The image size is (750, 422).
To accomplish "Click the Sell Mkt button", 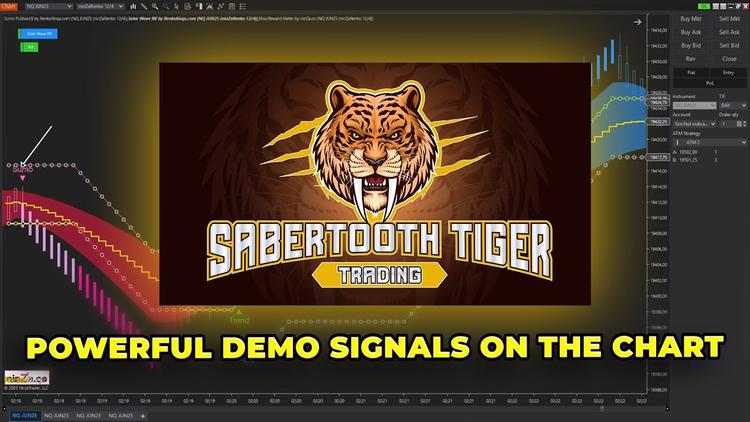I will 729,19.
